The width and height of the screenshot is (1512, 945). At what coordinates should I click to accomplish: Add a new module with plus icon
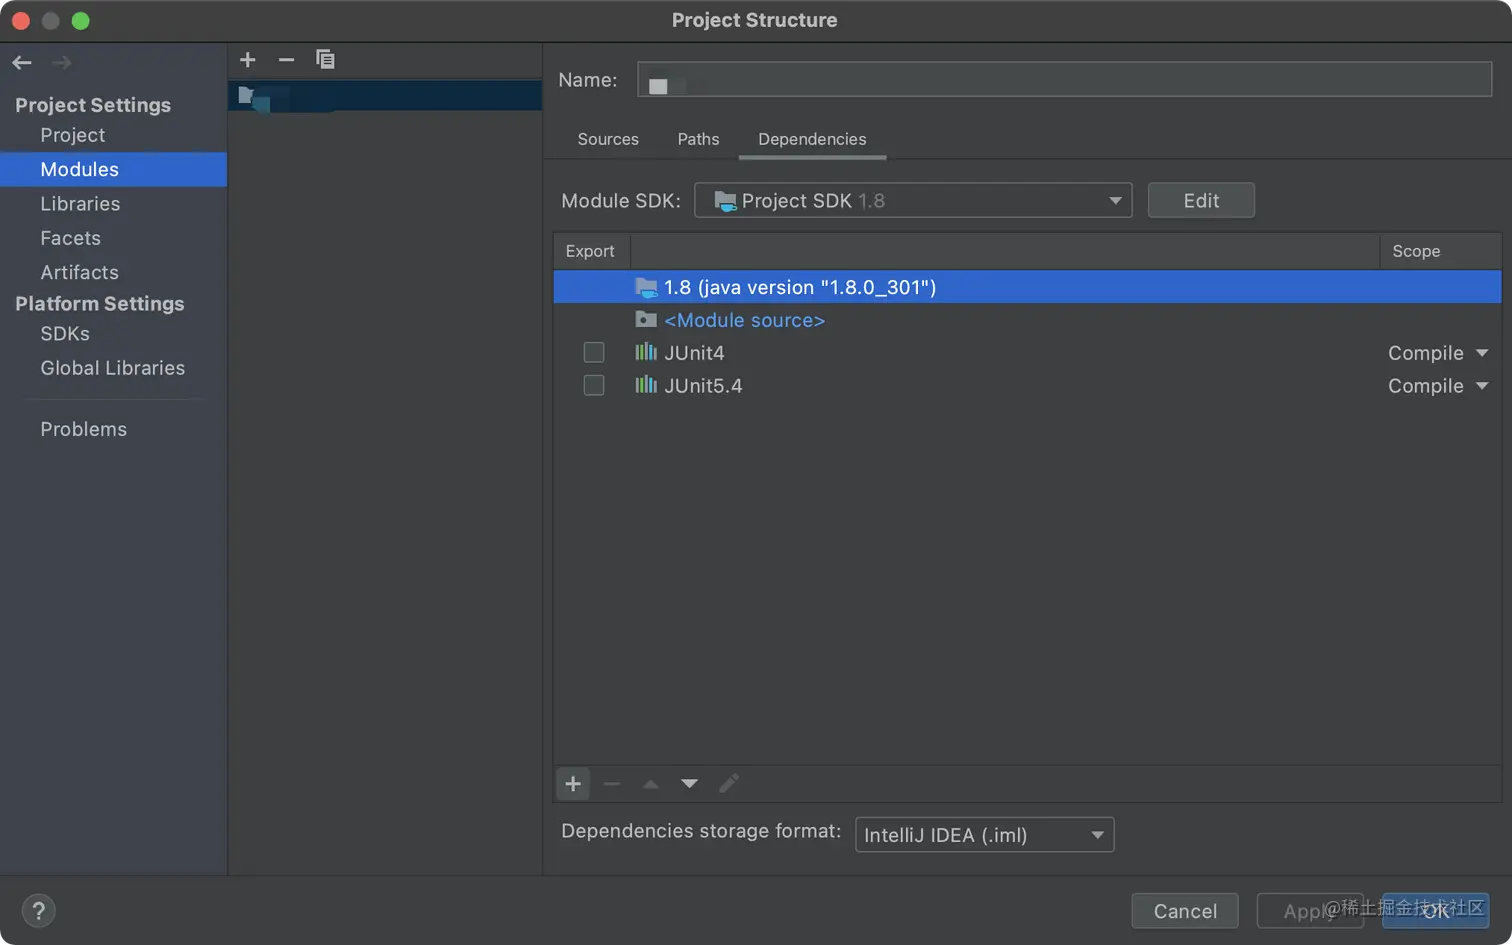(248, 60)
